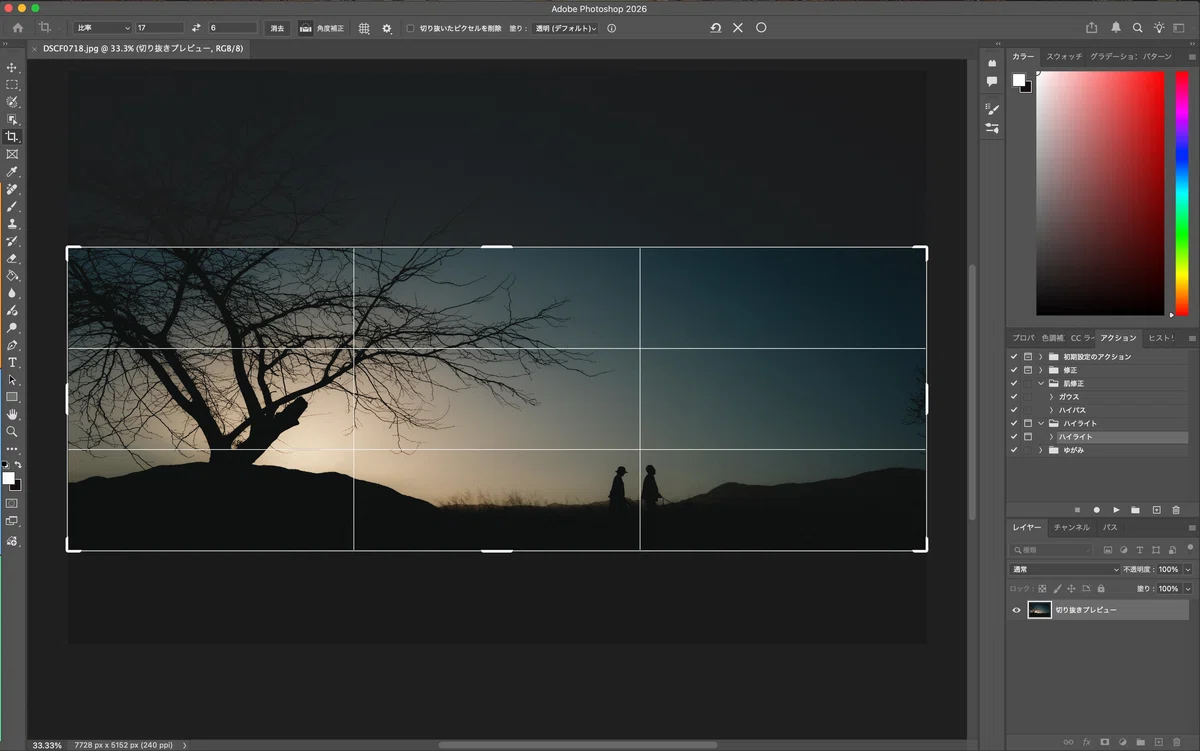The width and height of the screenshot is (1200, 751).
Task: Open additional crop settings gear
Action: [x=387, y=28]
